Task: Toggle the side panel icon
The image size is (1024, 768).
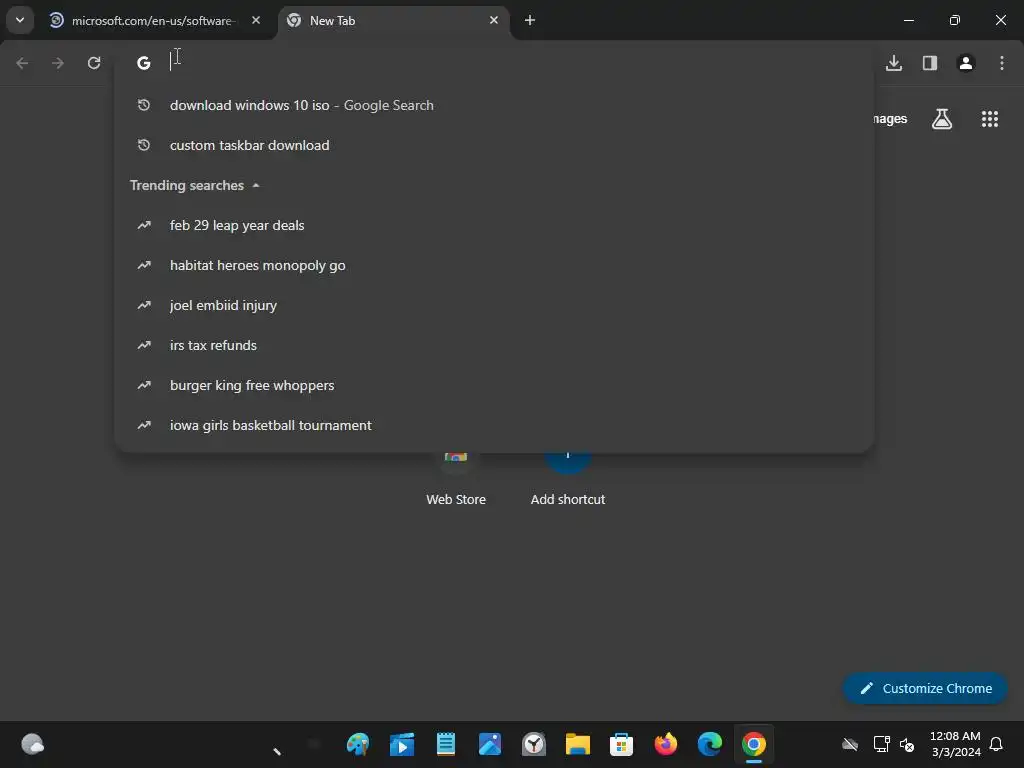Action: point(929,63)
